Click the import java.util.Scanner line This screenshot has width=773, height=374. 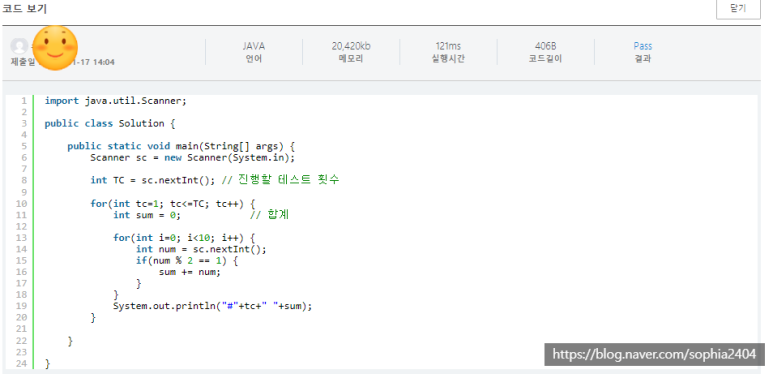[x=116, y=101]
